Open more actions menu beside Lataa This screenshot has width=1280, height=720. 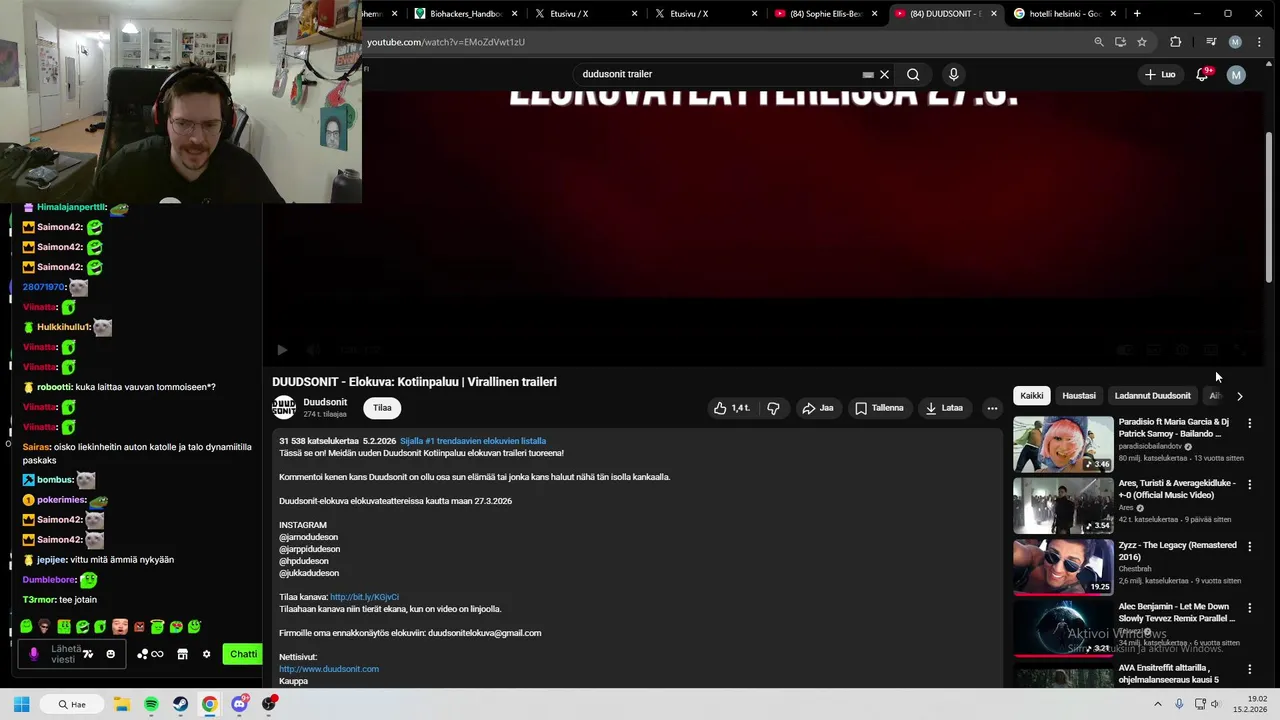click(x=992, y=408)
